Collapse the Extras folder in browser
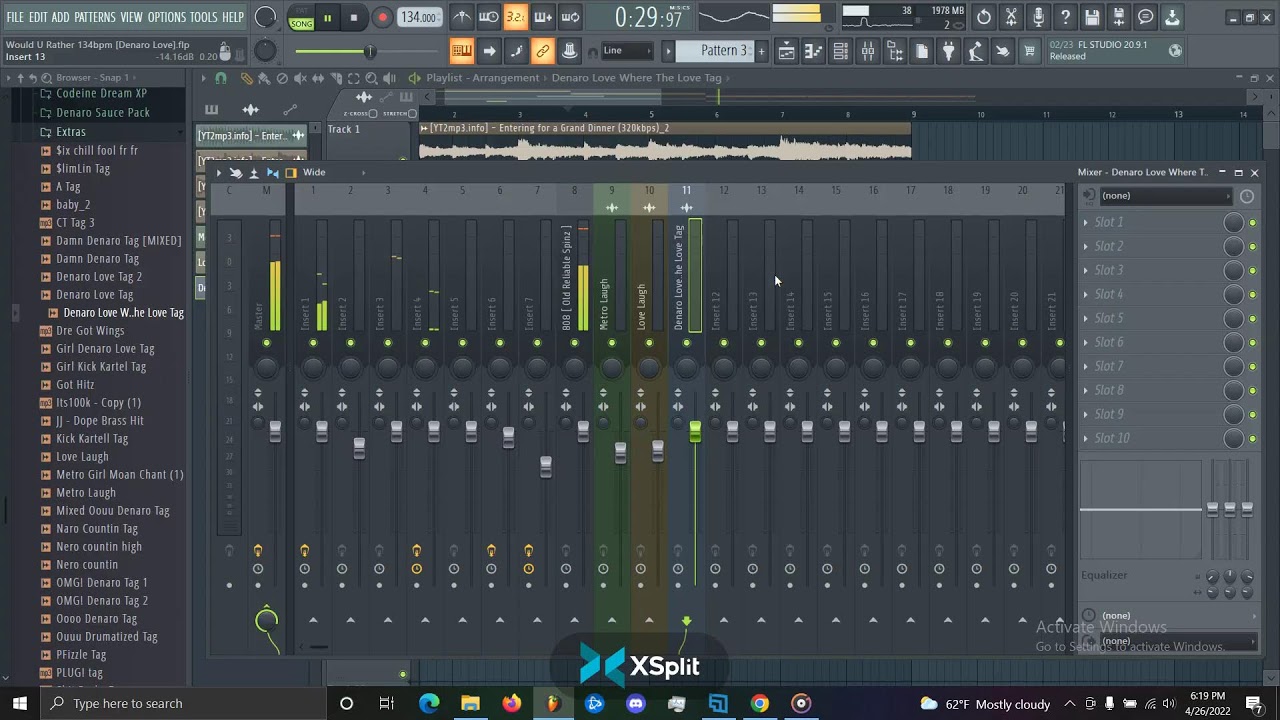This screenshot has height=720, width=1280. [70, 132]
